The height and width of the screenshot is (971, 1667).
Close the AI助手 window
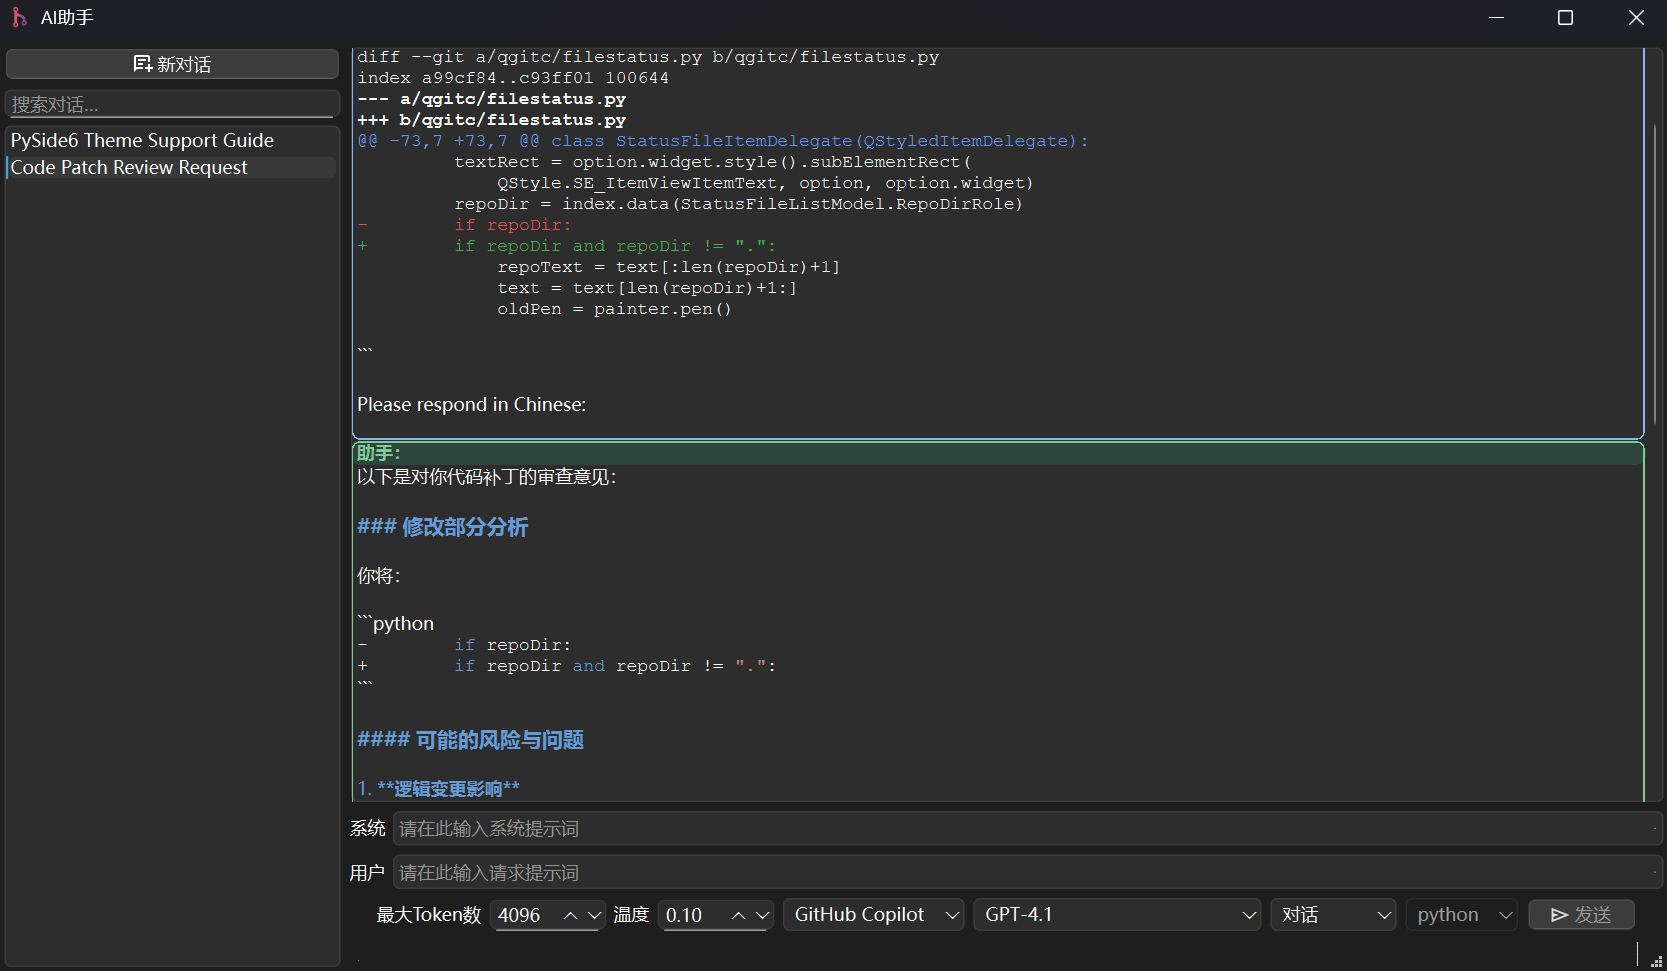coord(1636,17)
